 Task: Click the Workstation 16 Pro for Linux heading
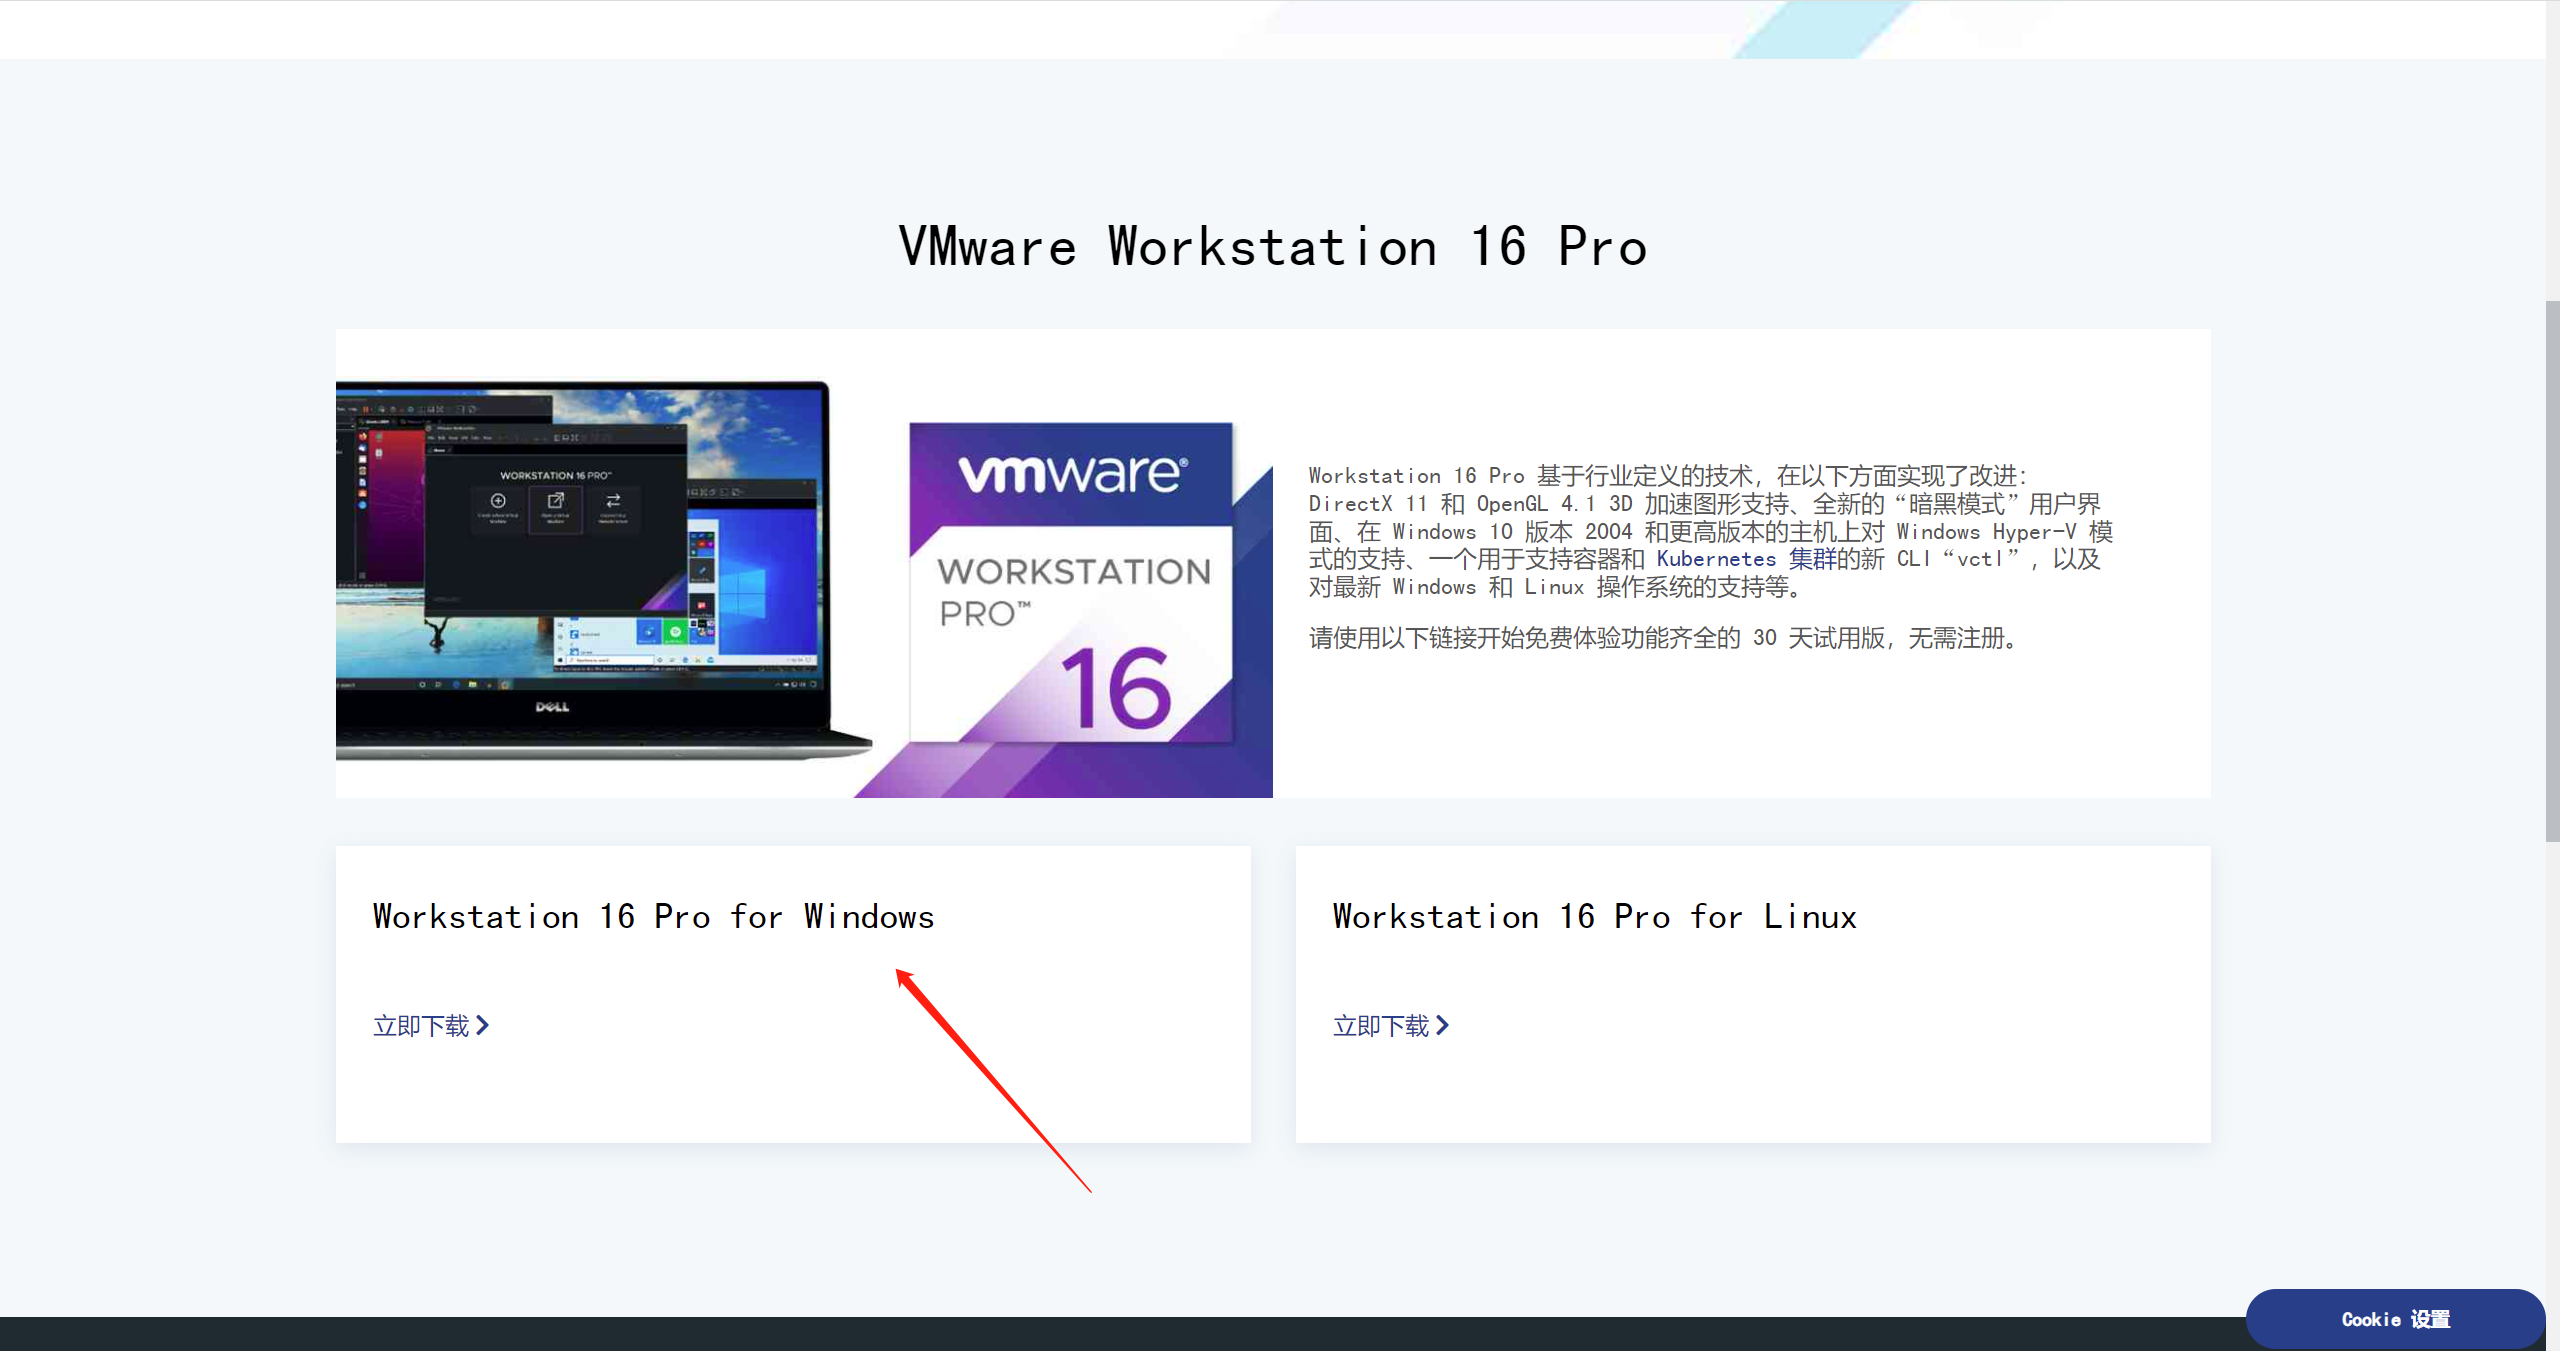coord(1594,916)
